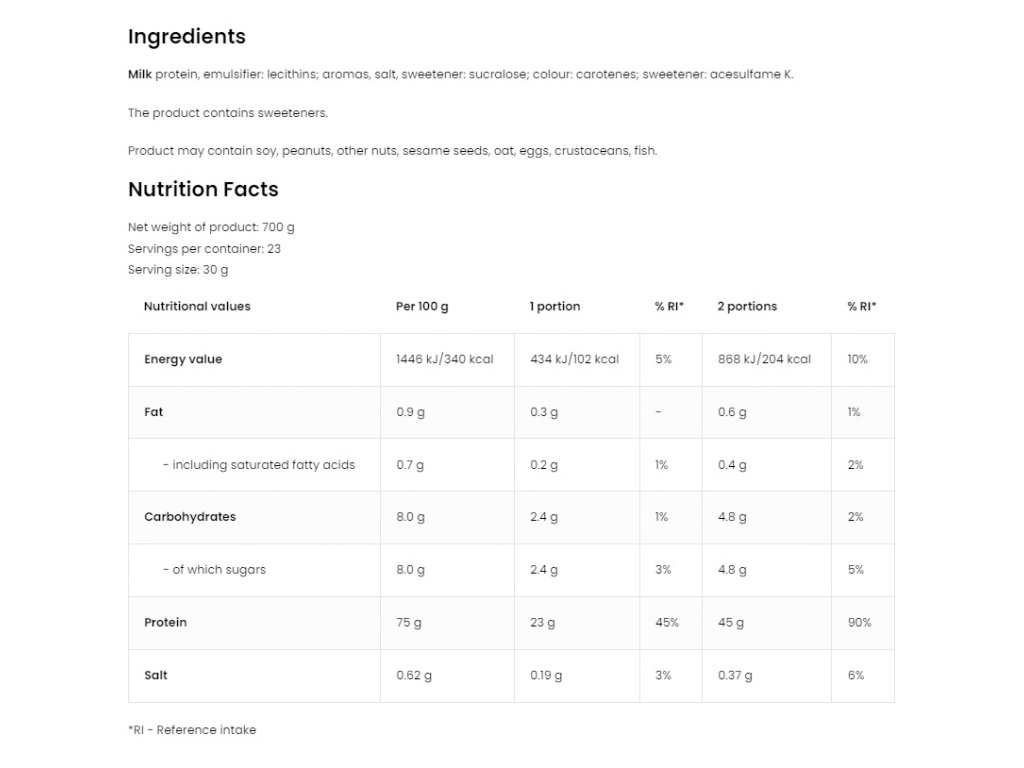Click the Ingredients heading
Screen dimensions: 1024x768
point(186,37)
